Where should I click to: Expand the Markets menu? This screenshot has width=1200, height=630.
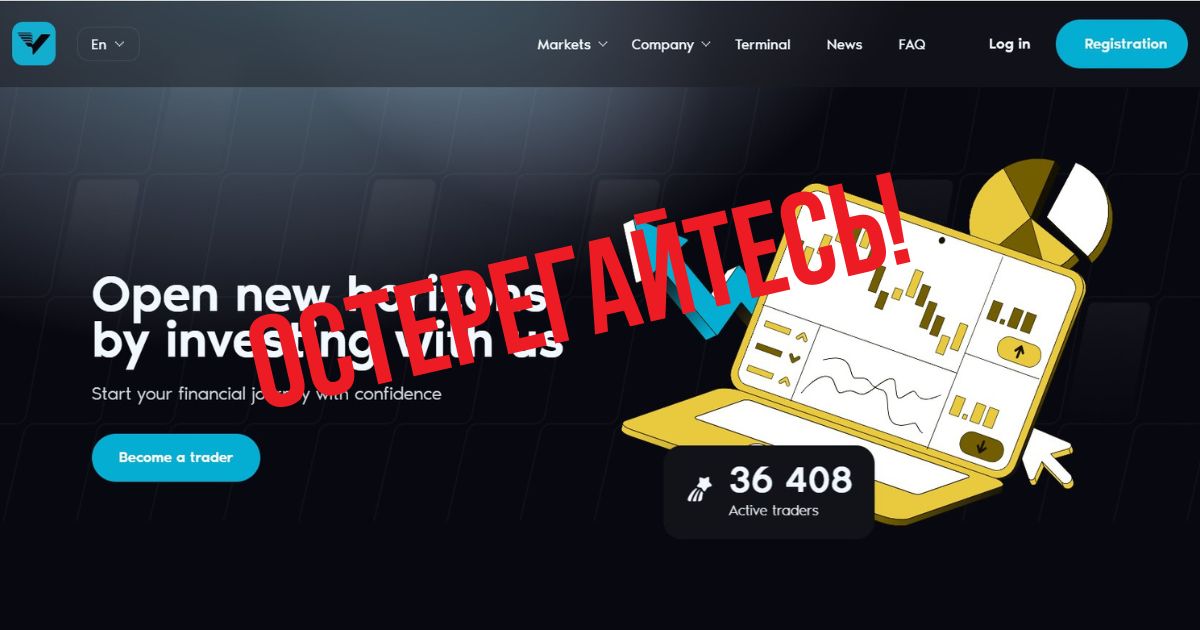pyautogui.click(x=572, y=44)
